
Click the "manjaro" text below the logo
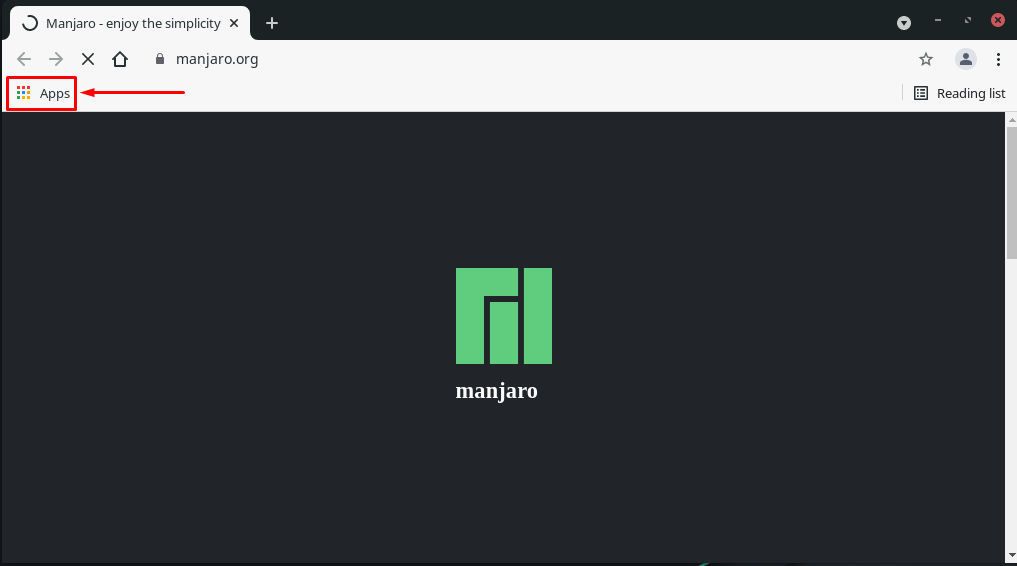pos(497,391)
